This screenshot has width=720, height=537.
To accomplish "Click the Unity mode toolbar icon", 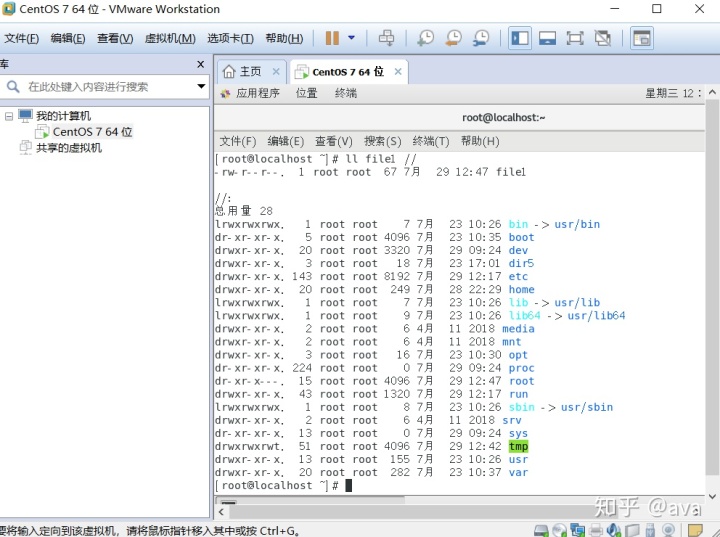I will [602, 38].
